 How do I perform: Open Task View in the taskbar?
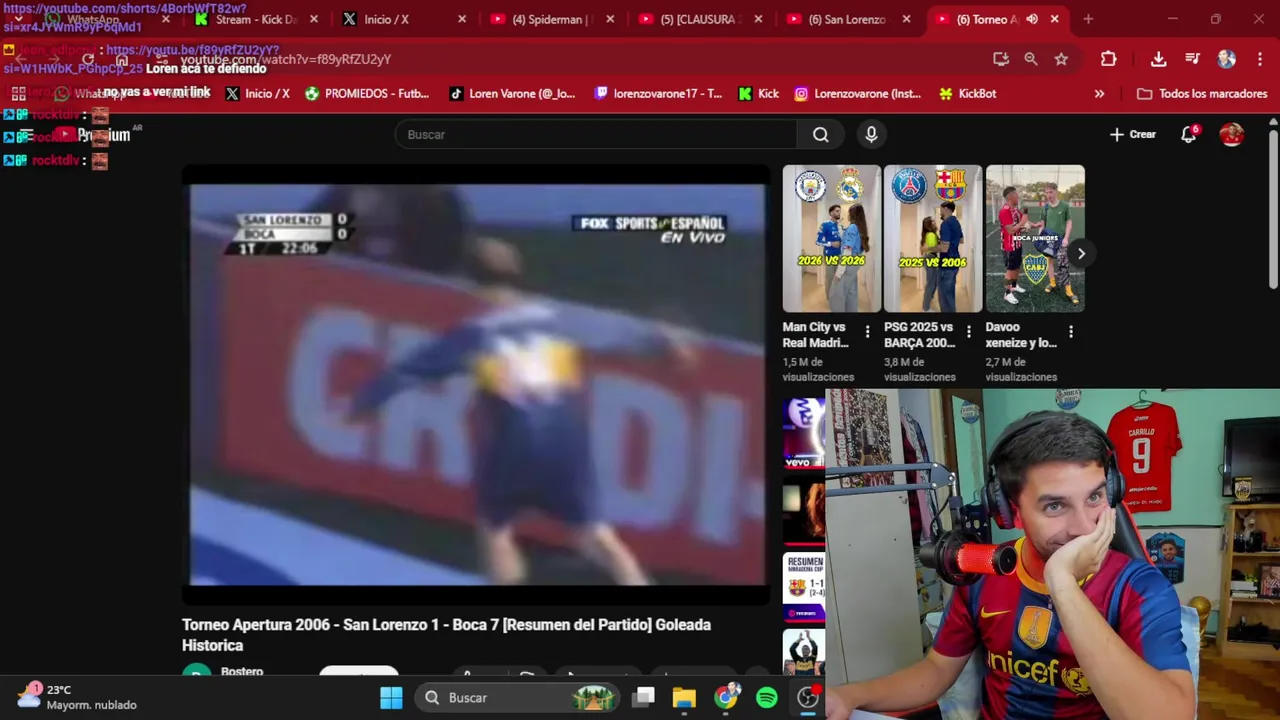coord(644,698)
